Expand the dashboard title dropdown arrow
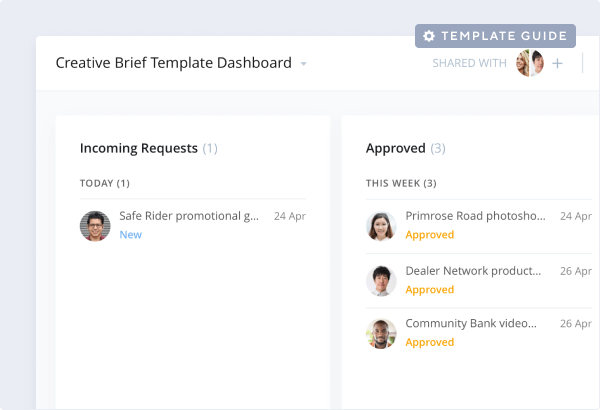The image size is (600, 410). click(x=303, y=64)
